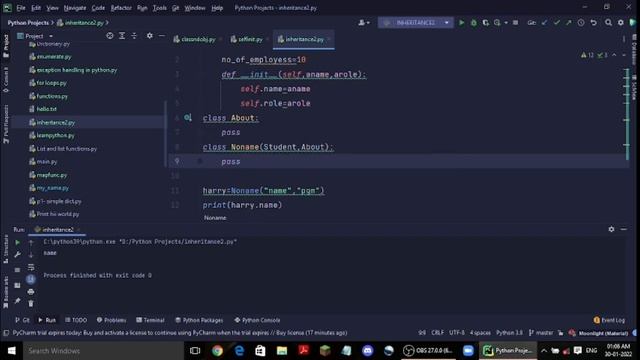Open IDE settings gear in top toolbar
Viewport: 640px width, 360px height.
(620, 23)
